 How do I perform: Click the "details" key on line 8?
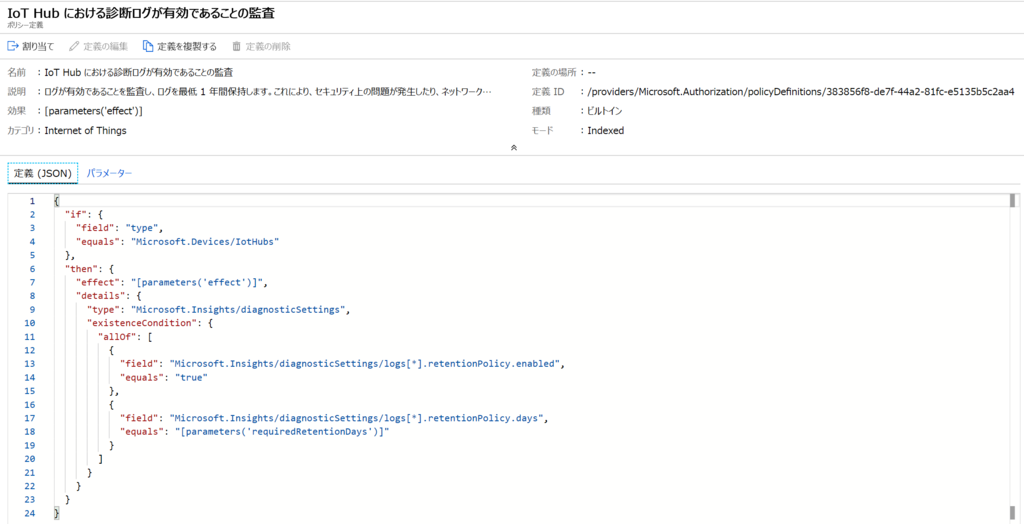[100, 296]
